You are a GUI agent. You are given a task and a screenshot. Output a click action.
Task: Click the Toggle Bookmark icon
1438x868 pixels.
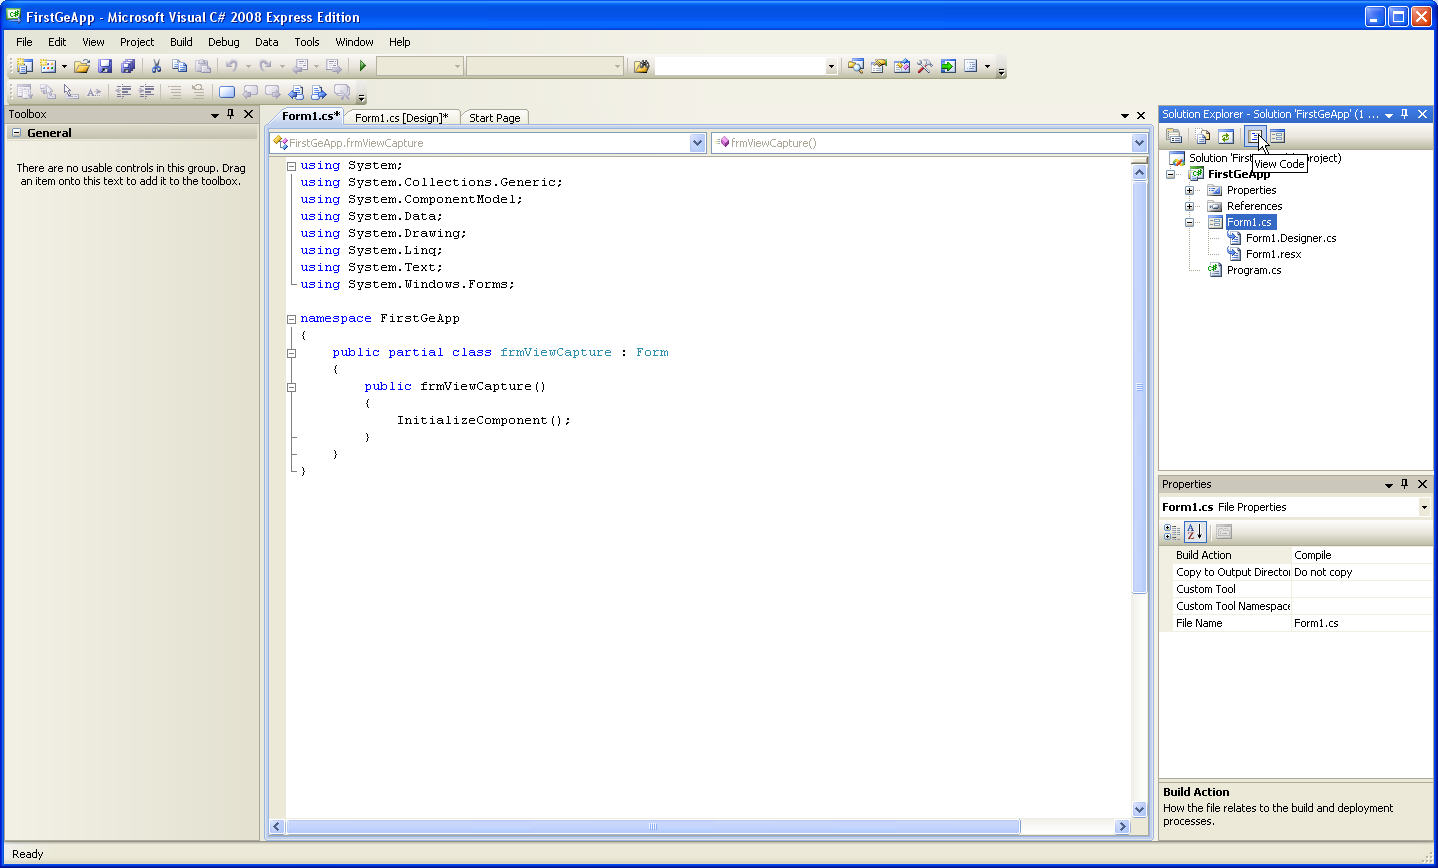click(227, 92)
